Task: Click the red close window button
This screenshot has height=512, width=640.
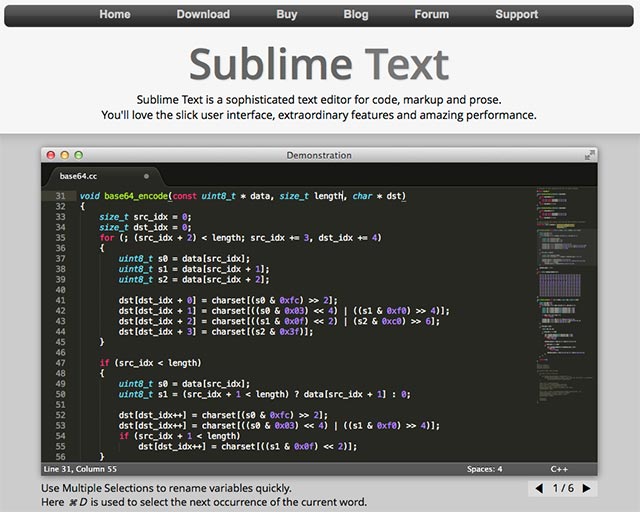Action: (51, 155)
